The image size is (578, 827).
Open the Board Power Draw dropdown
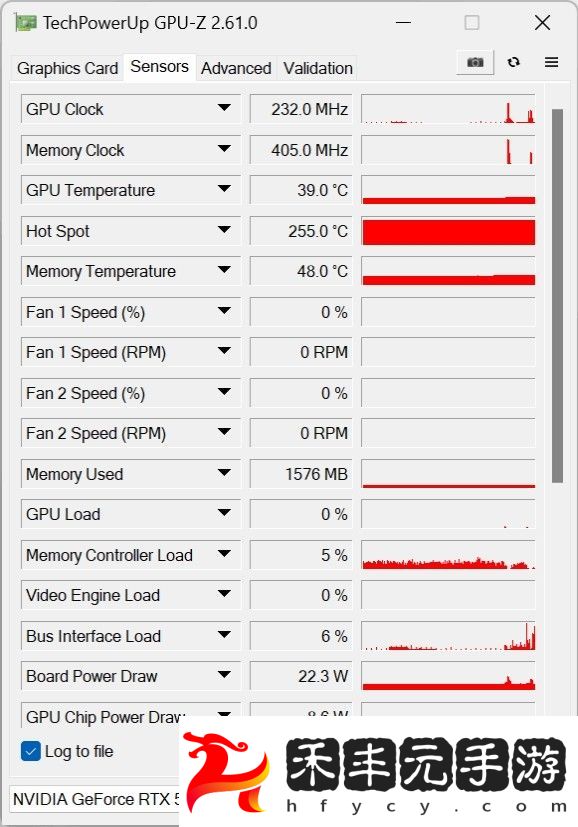coord(224,675)
